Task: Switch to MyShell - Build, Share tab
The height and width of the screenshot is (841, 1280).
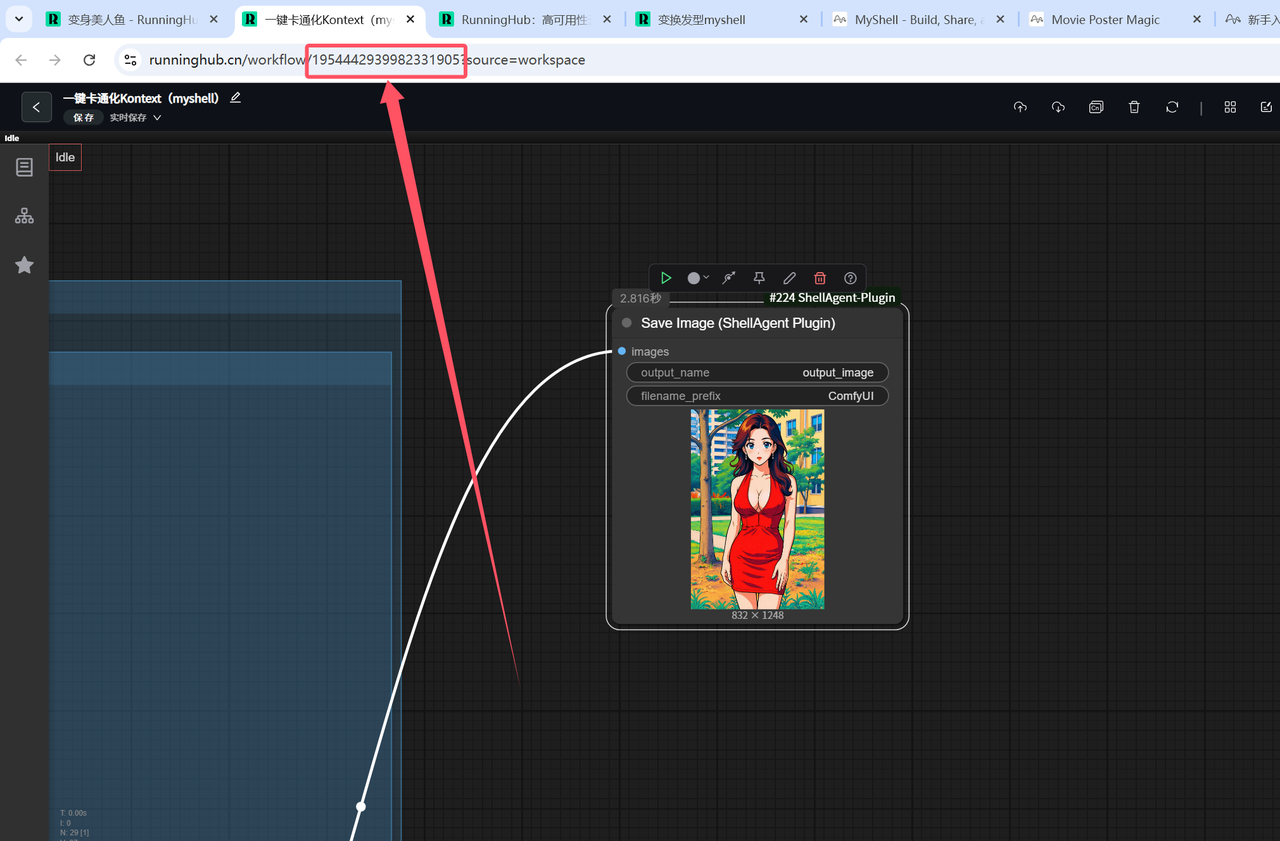Action: (919, 19)
